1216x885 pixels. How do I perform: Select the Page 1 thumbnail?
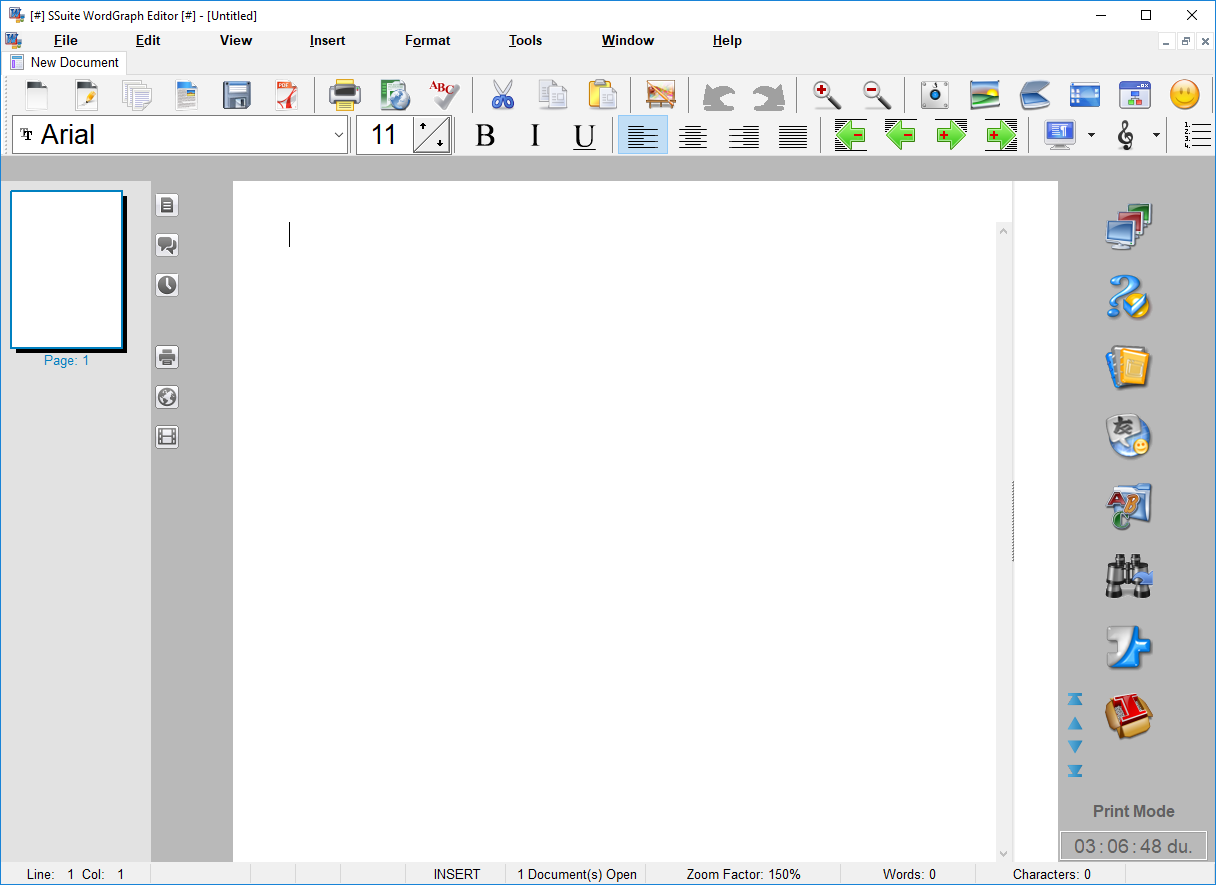pyautogui.click(x=66, y=270)
